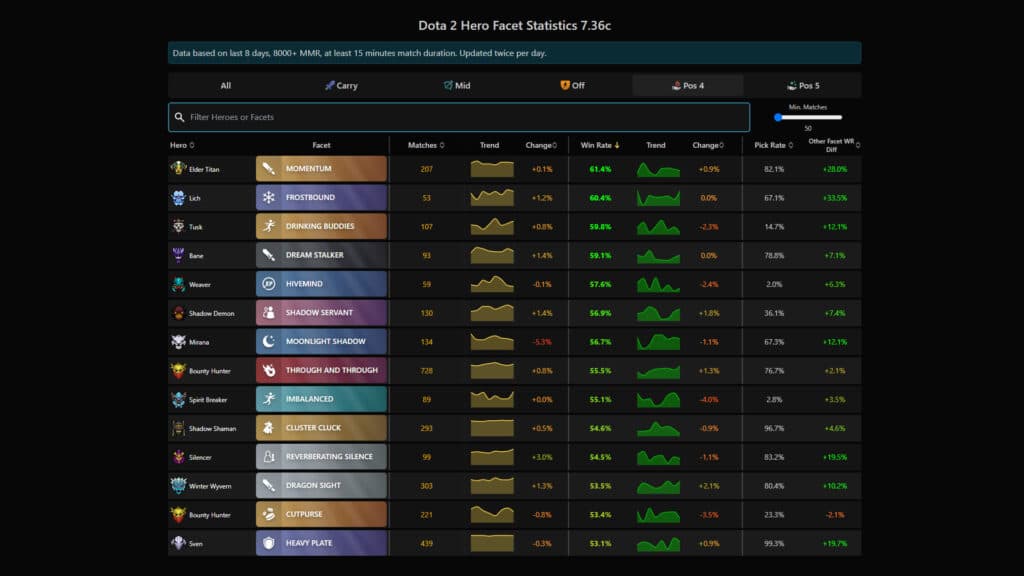Click the Moonlight Shadow crescent moon icon
Viewport: 1024px width, 576px height.
269,342
